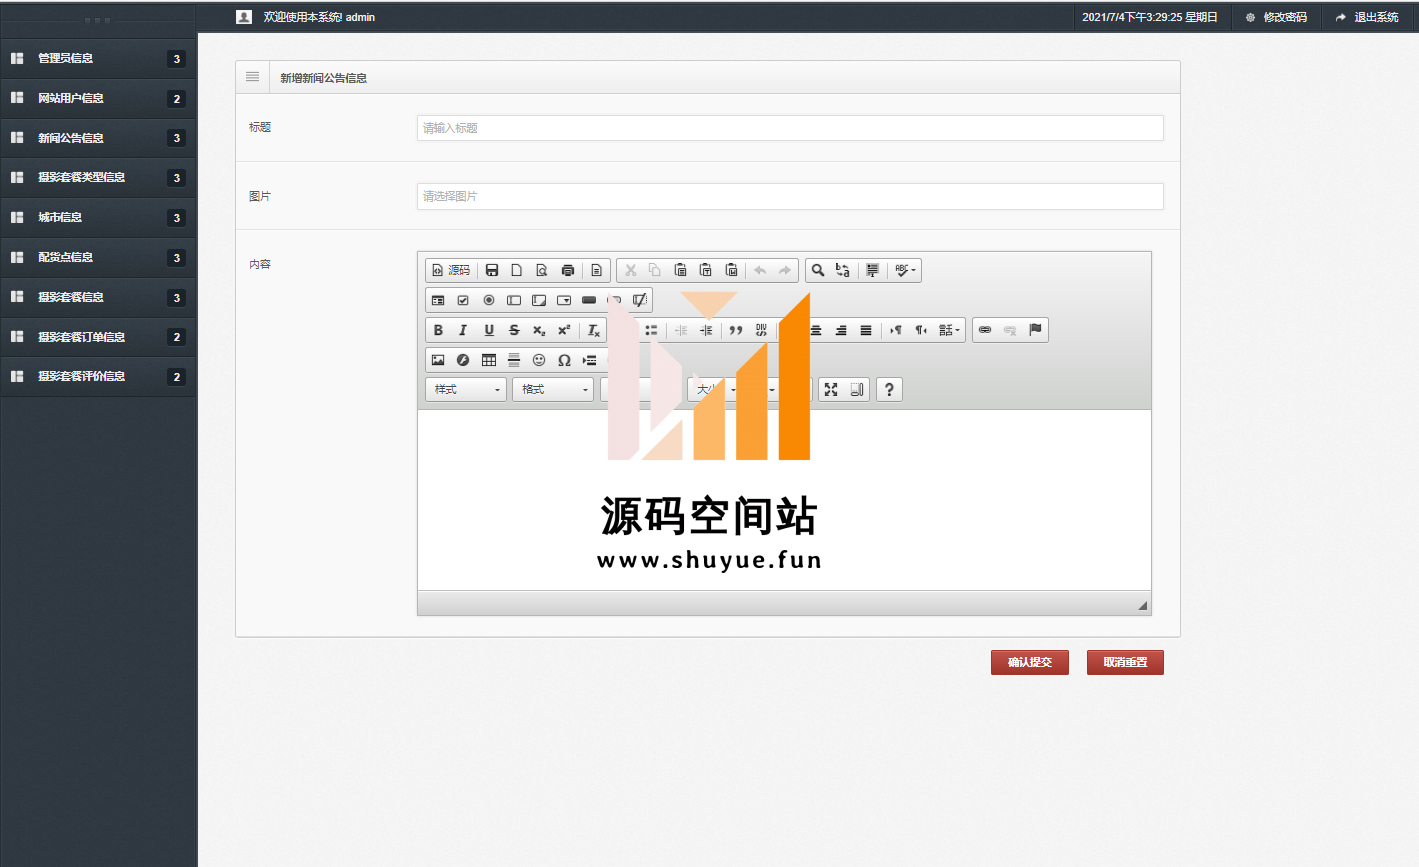The height and width of the screenshot is (867, 1419).
Task: Open Find with the magnifier icon
Action: point(818,270)
